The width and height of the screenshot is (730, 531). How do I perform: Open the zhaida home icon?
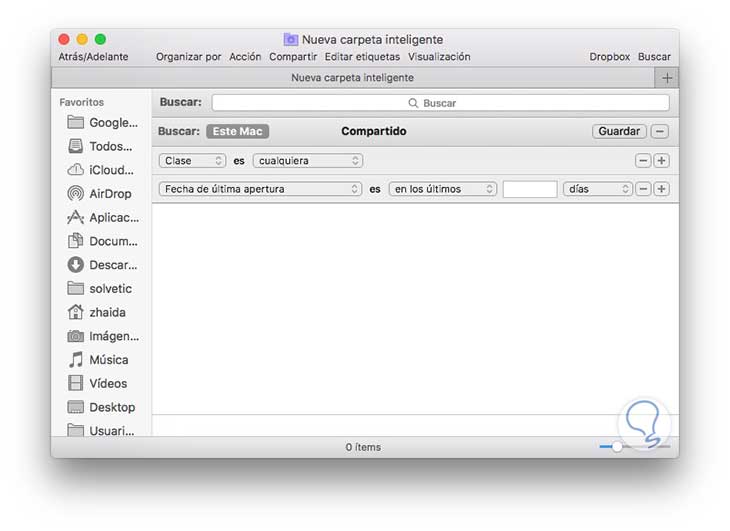(75, 312)
